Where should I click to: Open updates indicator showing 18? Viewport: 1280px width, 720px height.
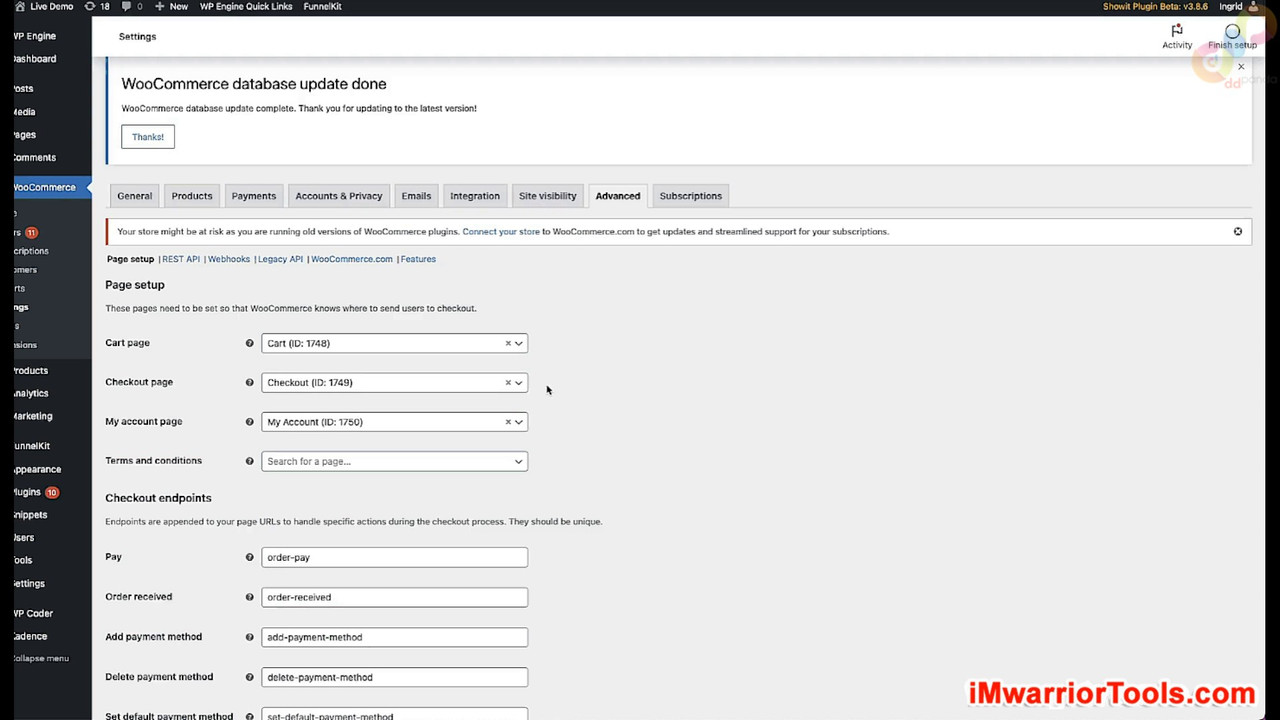[97, 6]
